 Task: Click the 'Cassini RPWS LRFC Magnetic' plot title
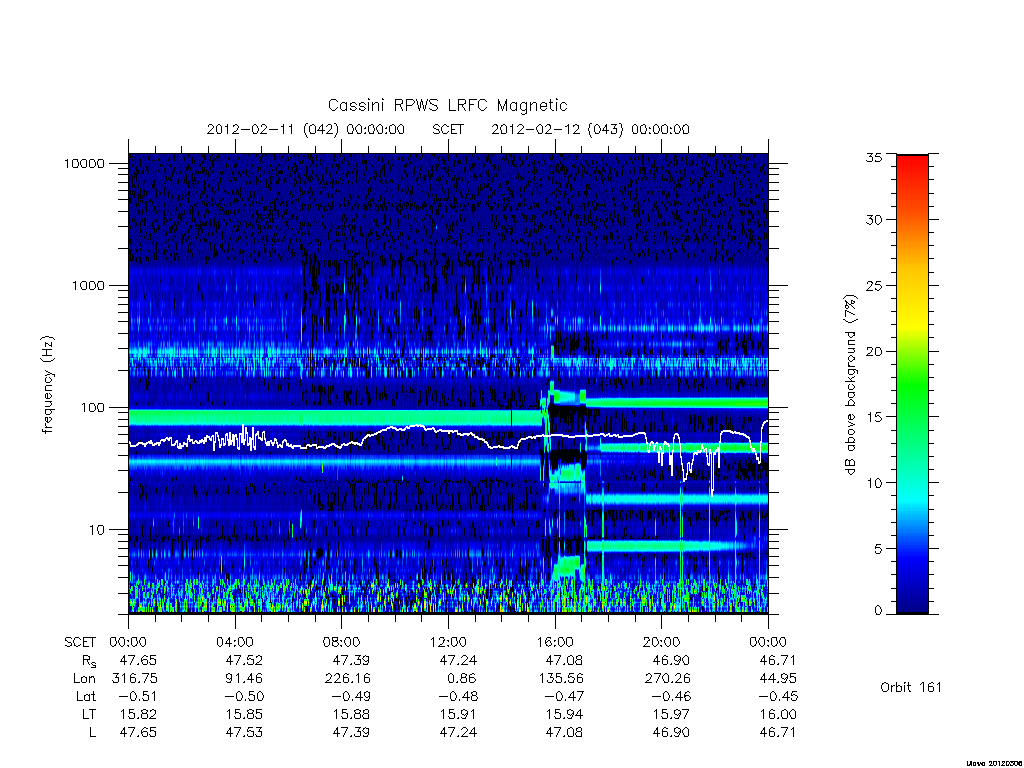[447, 105]
